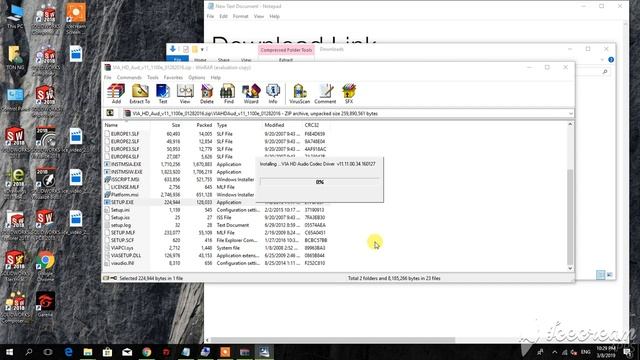Image resolution: width=640 pixels, height=360 pixels.
Task: Show hidden system tray icons
Action: 554,352
